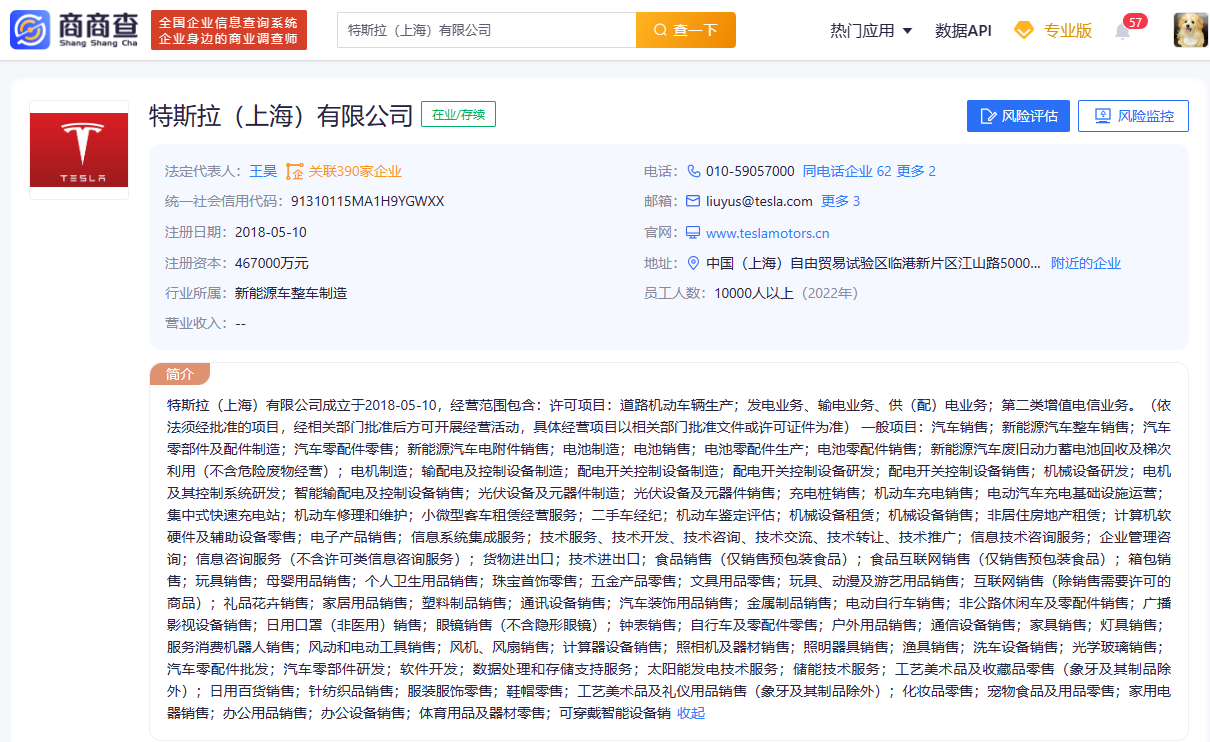Click the 风险监控 monitor icon
The height and width of the screenshot is (742, 1210).
(x=1103, y=116)
